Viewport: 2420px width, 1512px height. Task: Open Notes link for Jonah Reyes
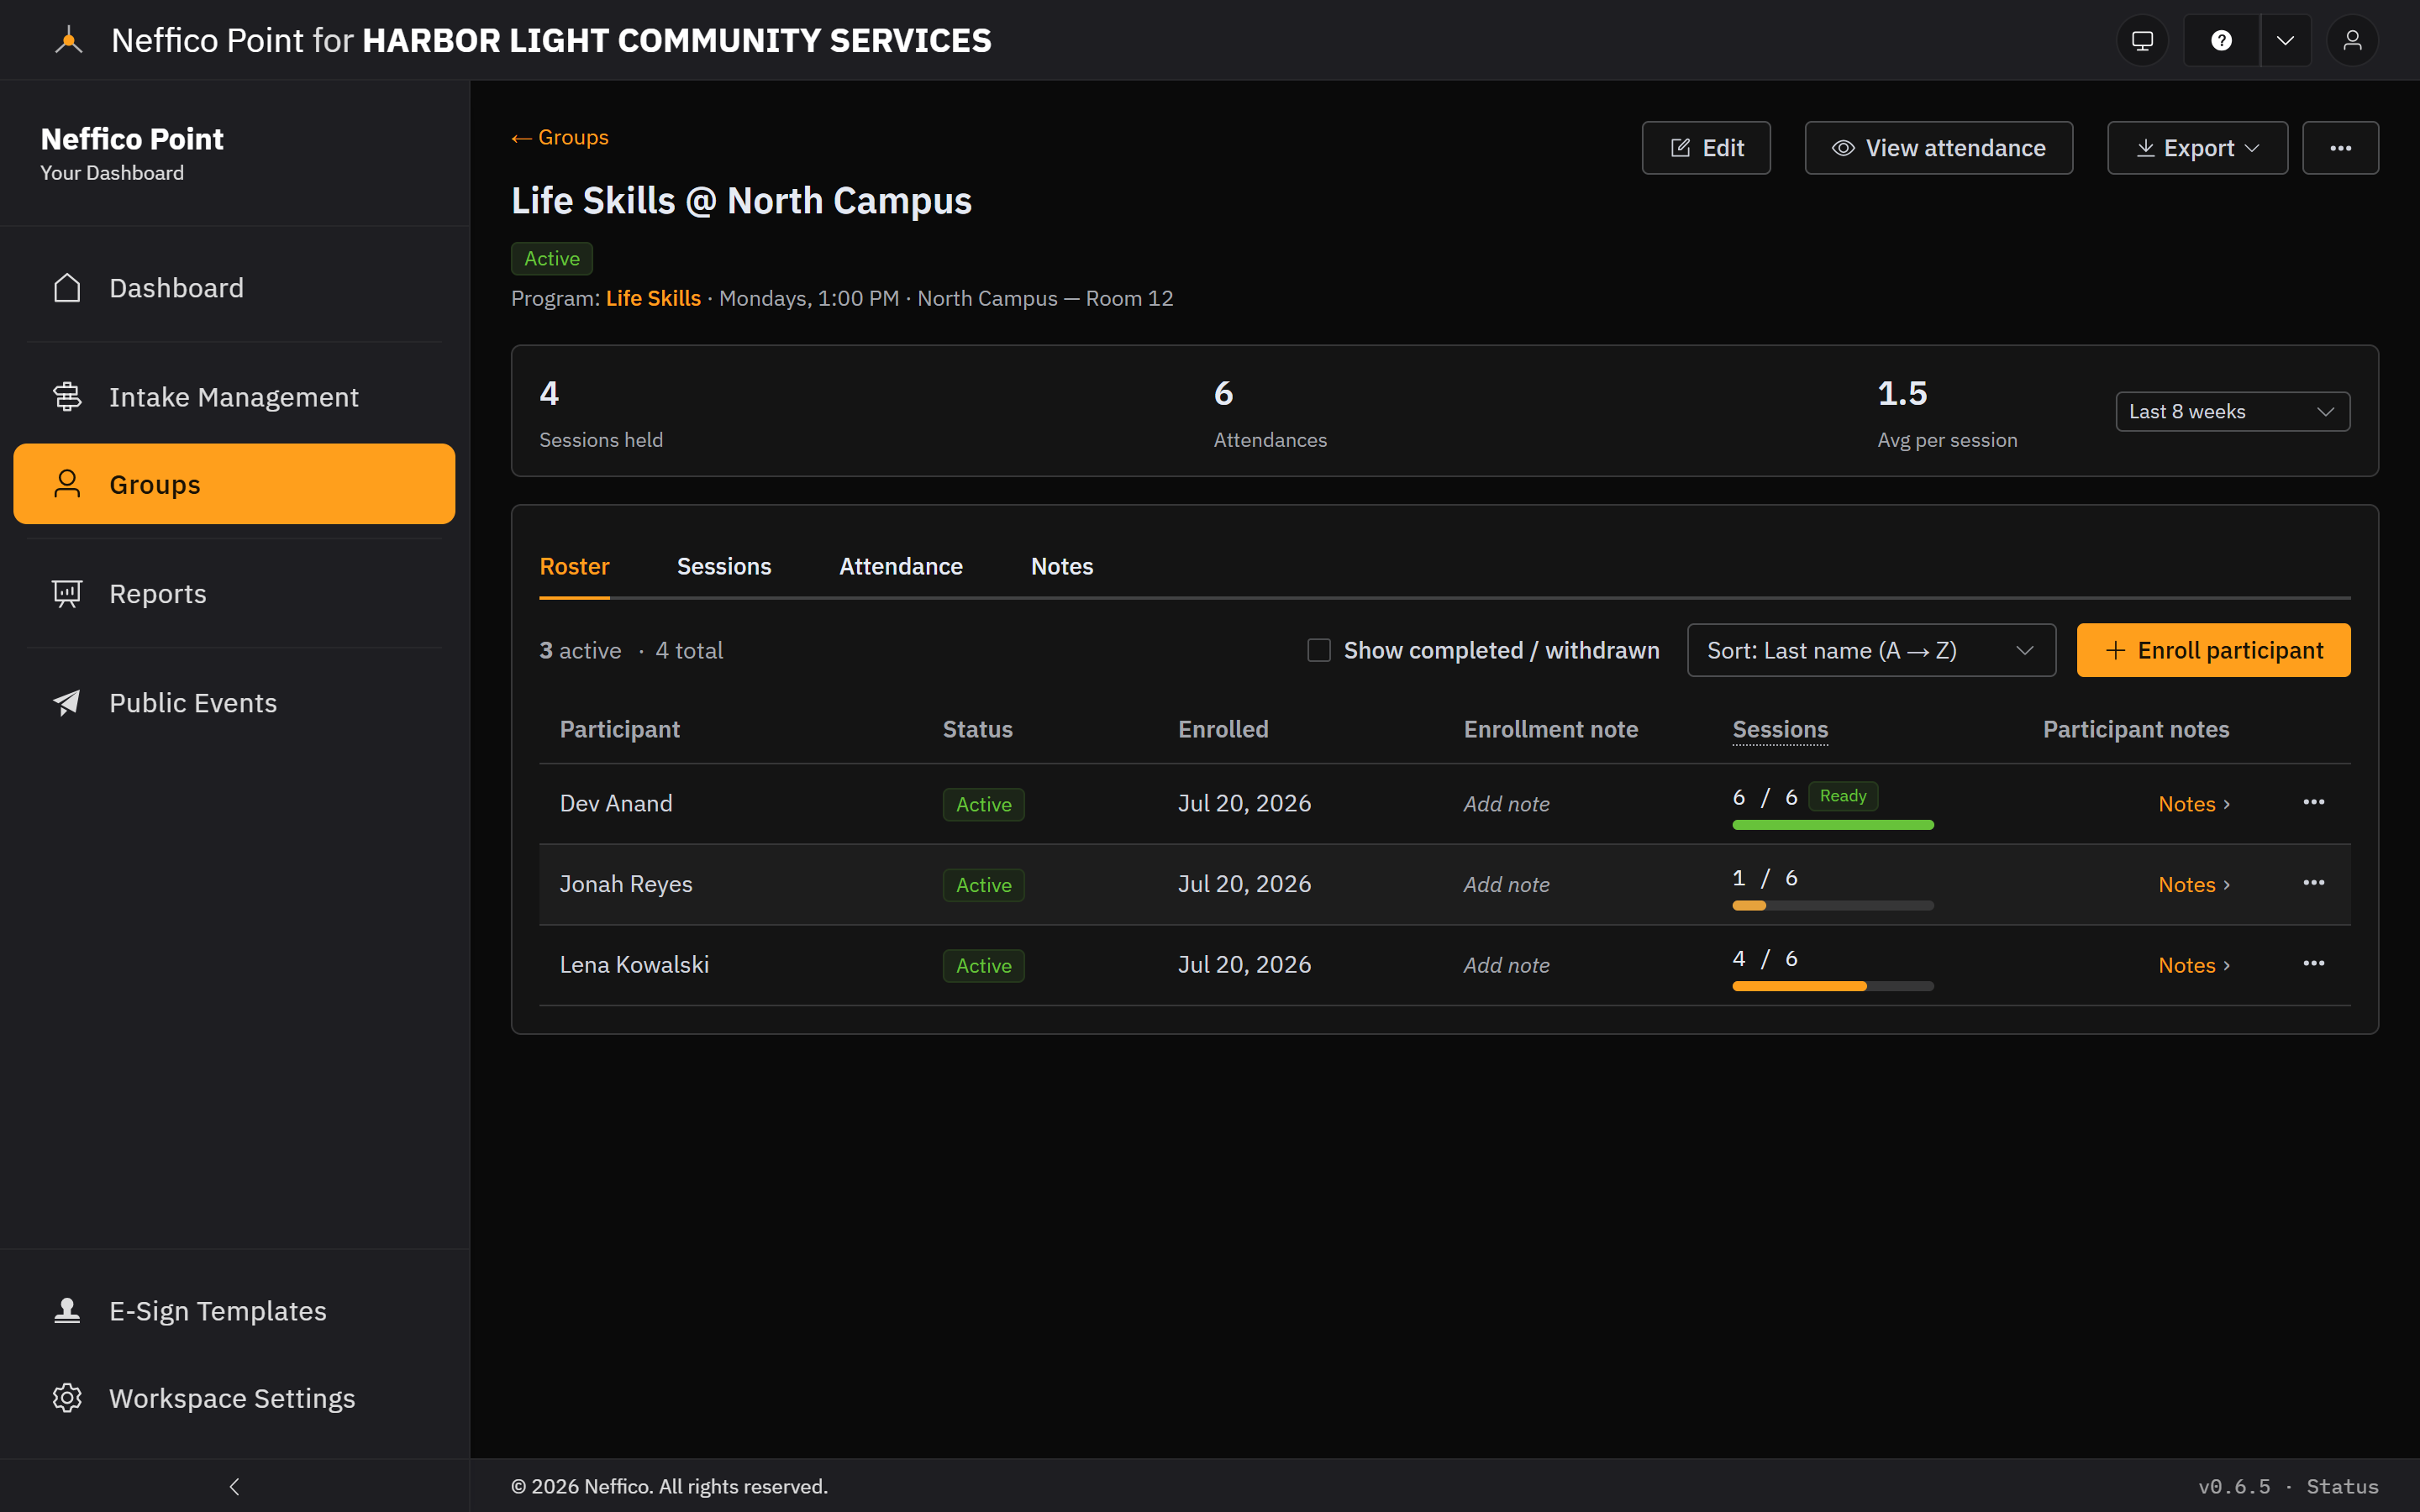[x=2194, y=885]
